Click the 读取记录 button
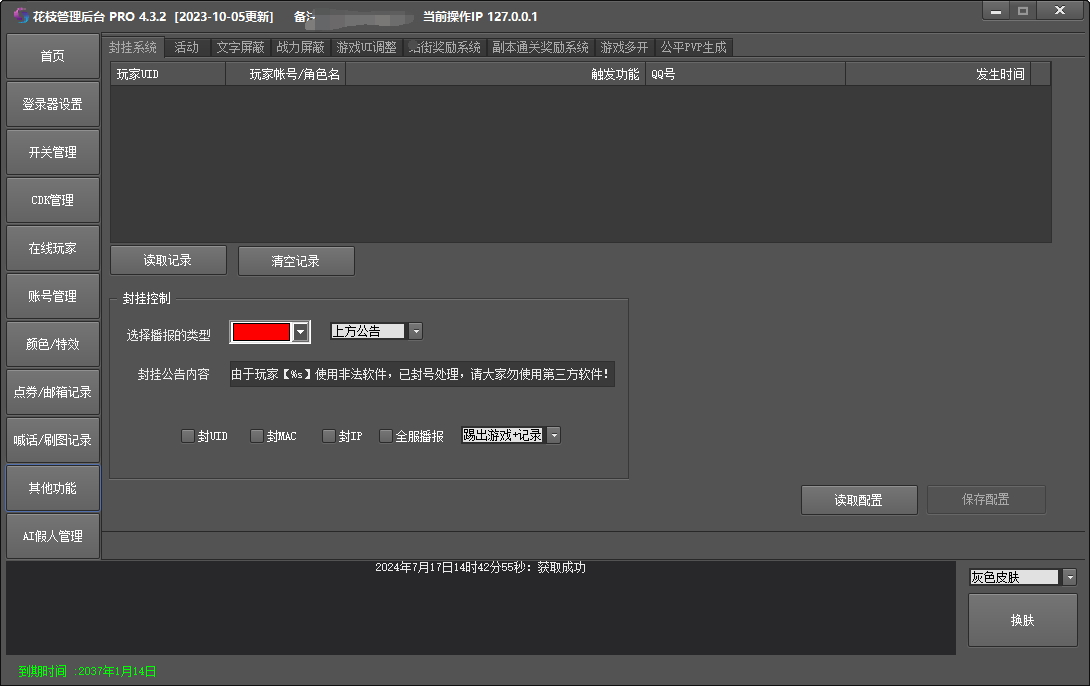The image size is (1090, 686). 168,261
